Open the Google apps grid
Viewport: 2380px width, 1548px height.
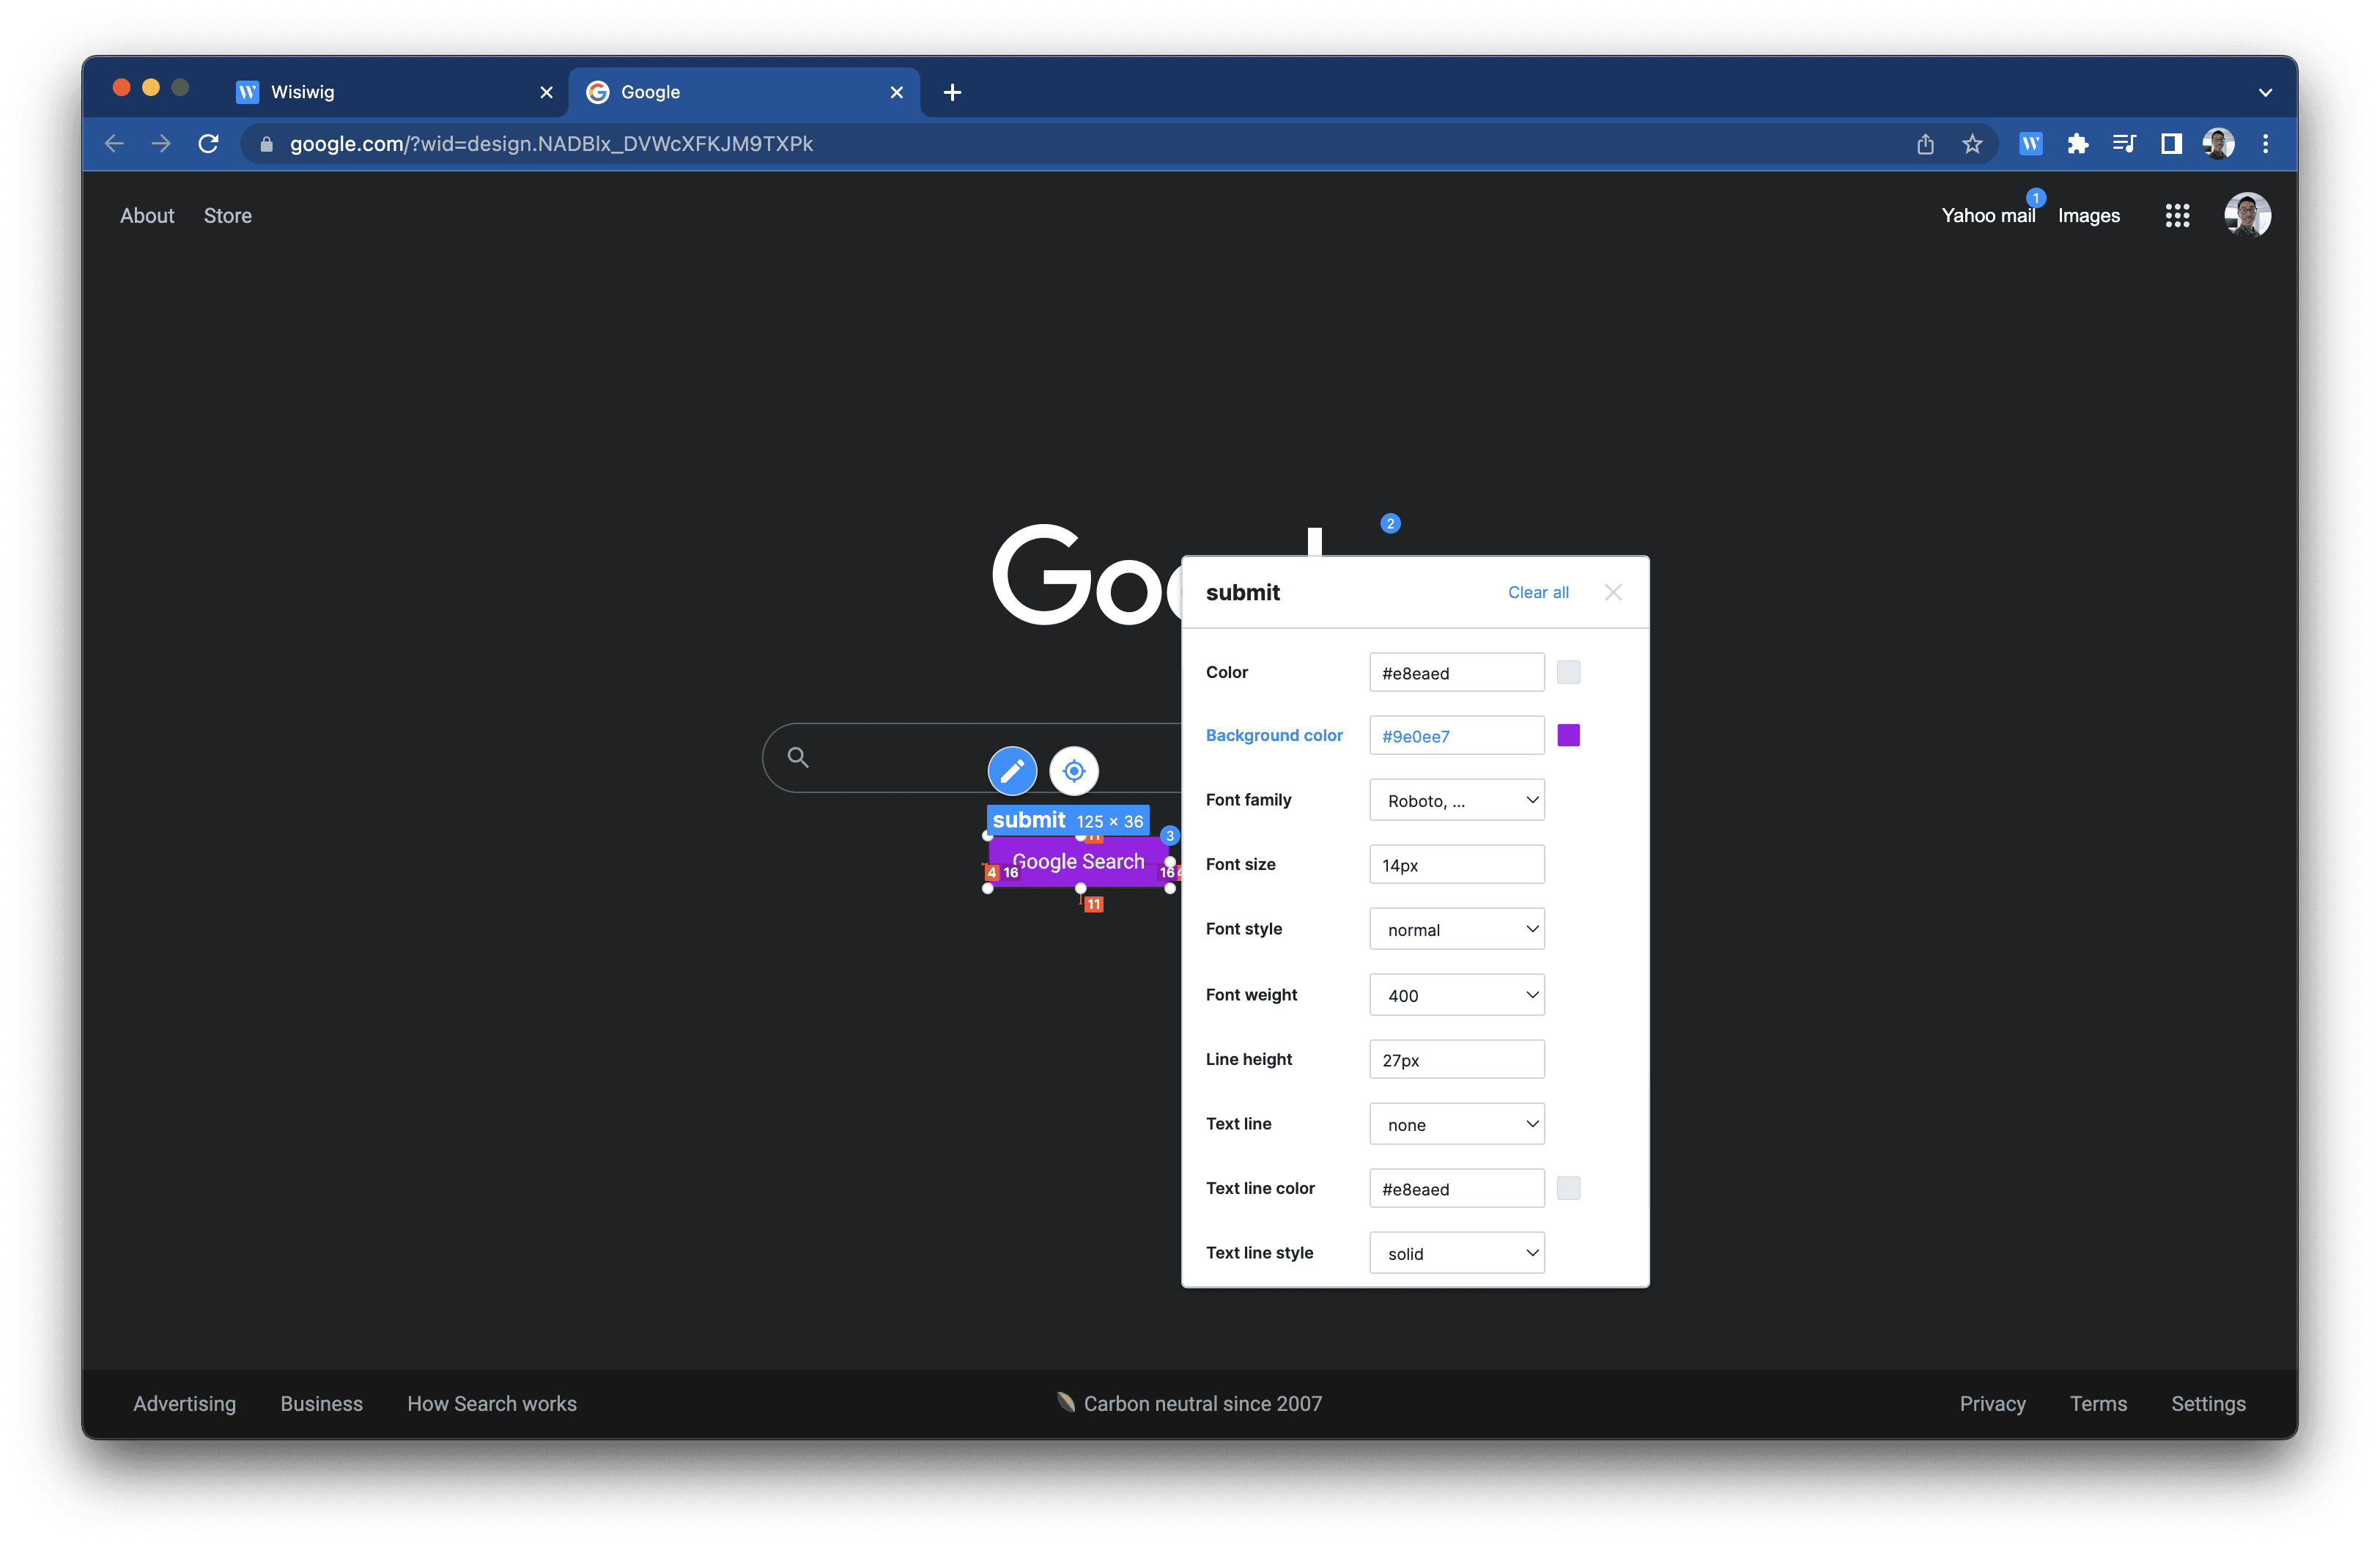[x=2177, y=216]
